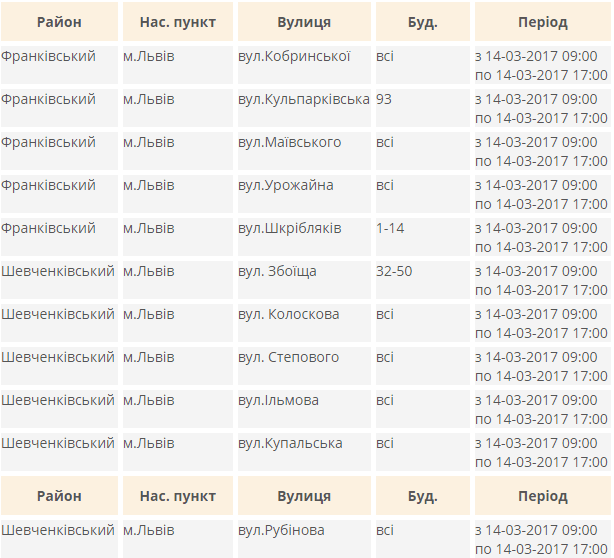614x558 pixels.
Task: Click the вул.Урожайна street cell
Action: point(286,185)
